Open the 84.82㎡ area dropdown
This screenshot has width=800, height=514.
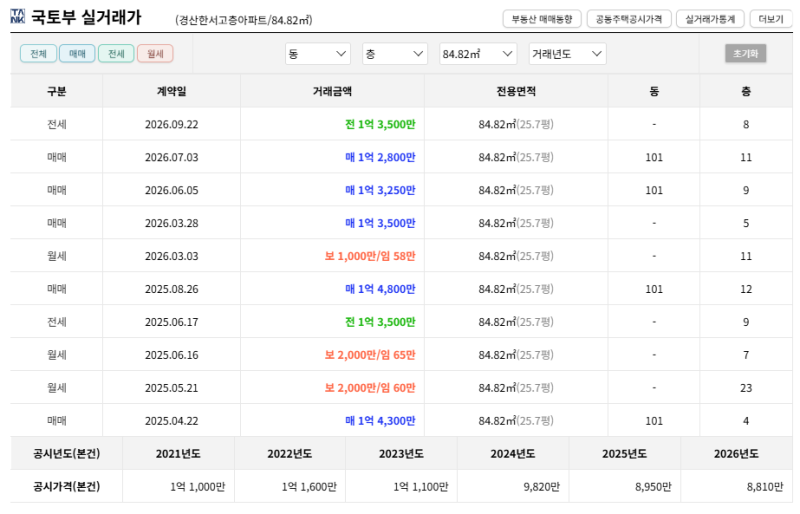point(478,54)
